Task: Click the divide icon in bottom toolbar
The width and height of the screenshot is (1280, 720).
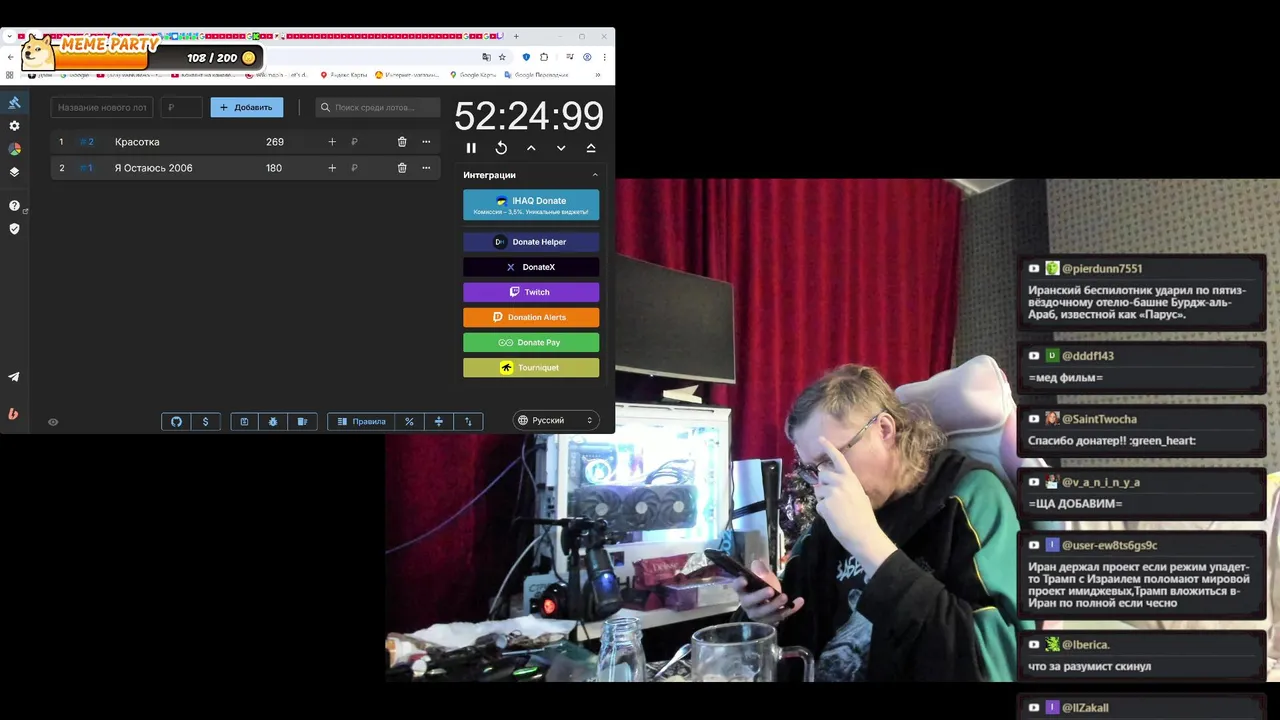Action: pos(438,422)
